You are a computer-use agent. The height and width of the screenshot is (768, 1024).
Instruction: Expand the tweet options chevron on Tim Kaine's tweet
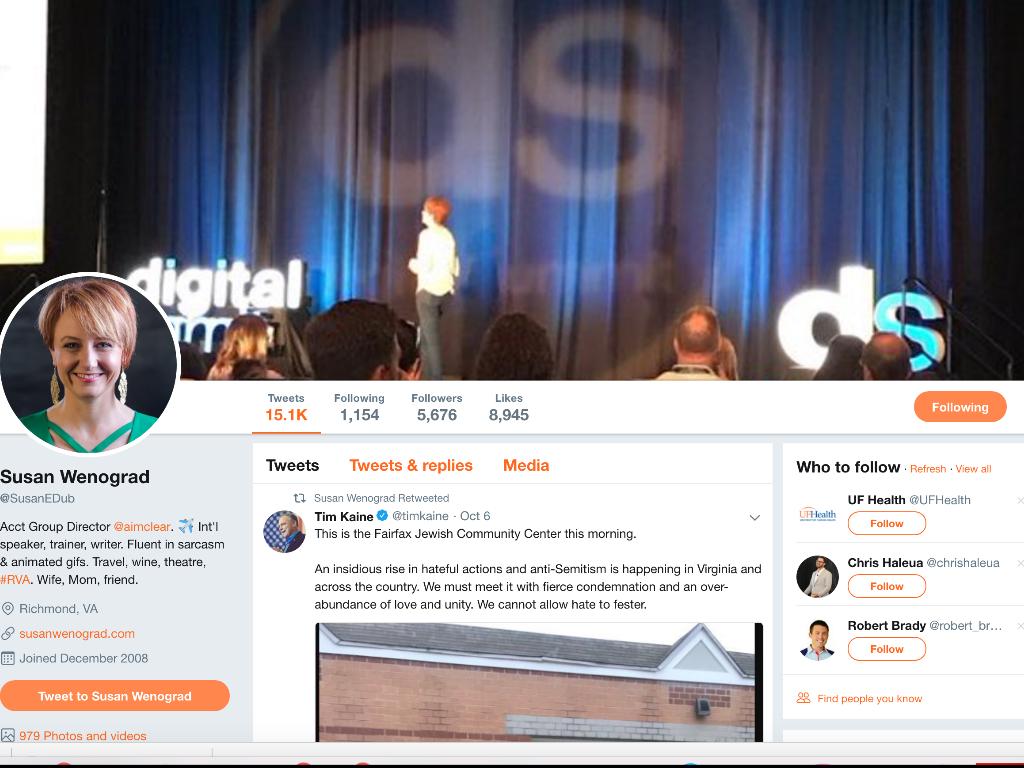(754, 517)
